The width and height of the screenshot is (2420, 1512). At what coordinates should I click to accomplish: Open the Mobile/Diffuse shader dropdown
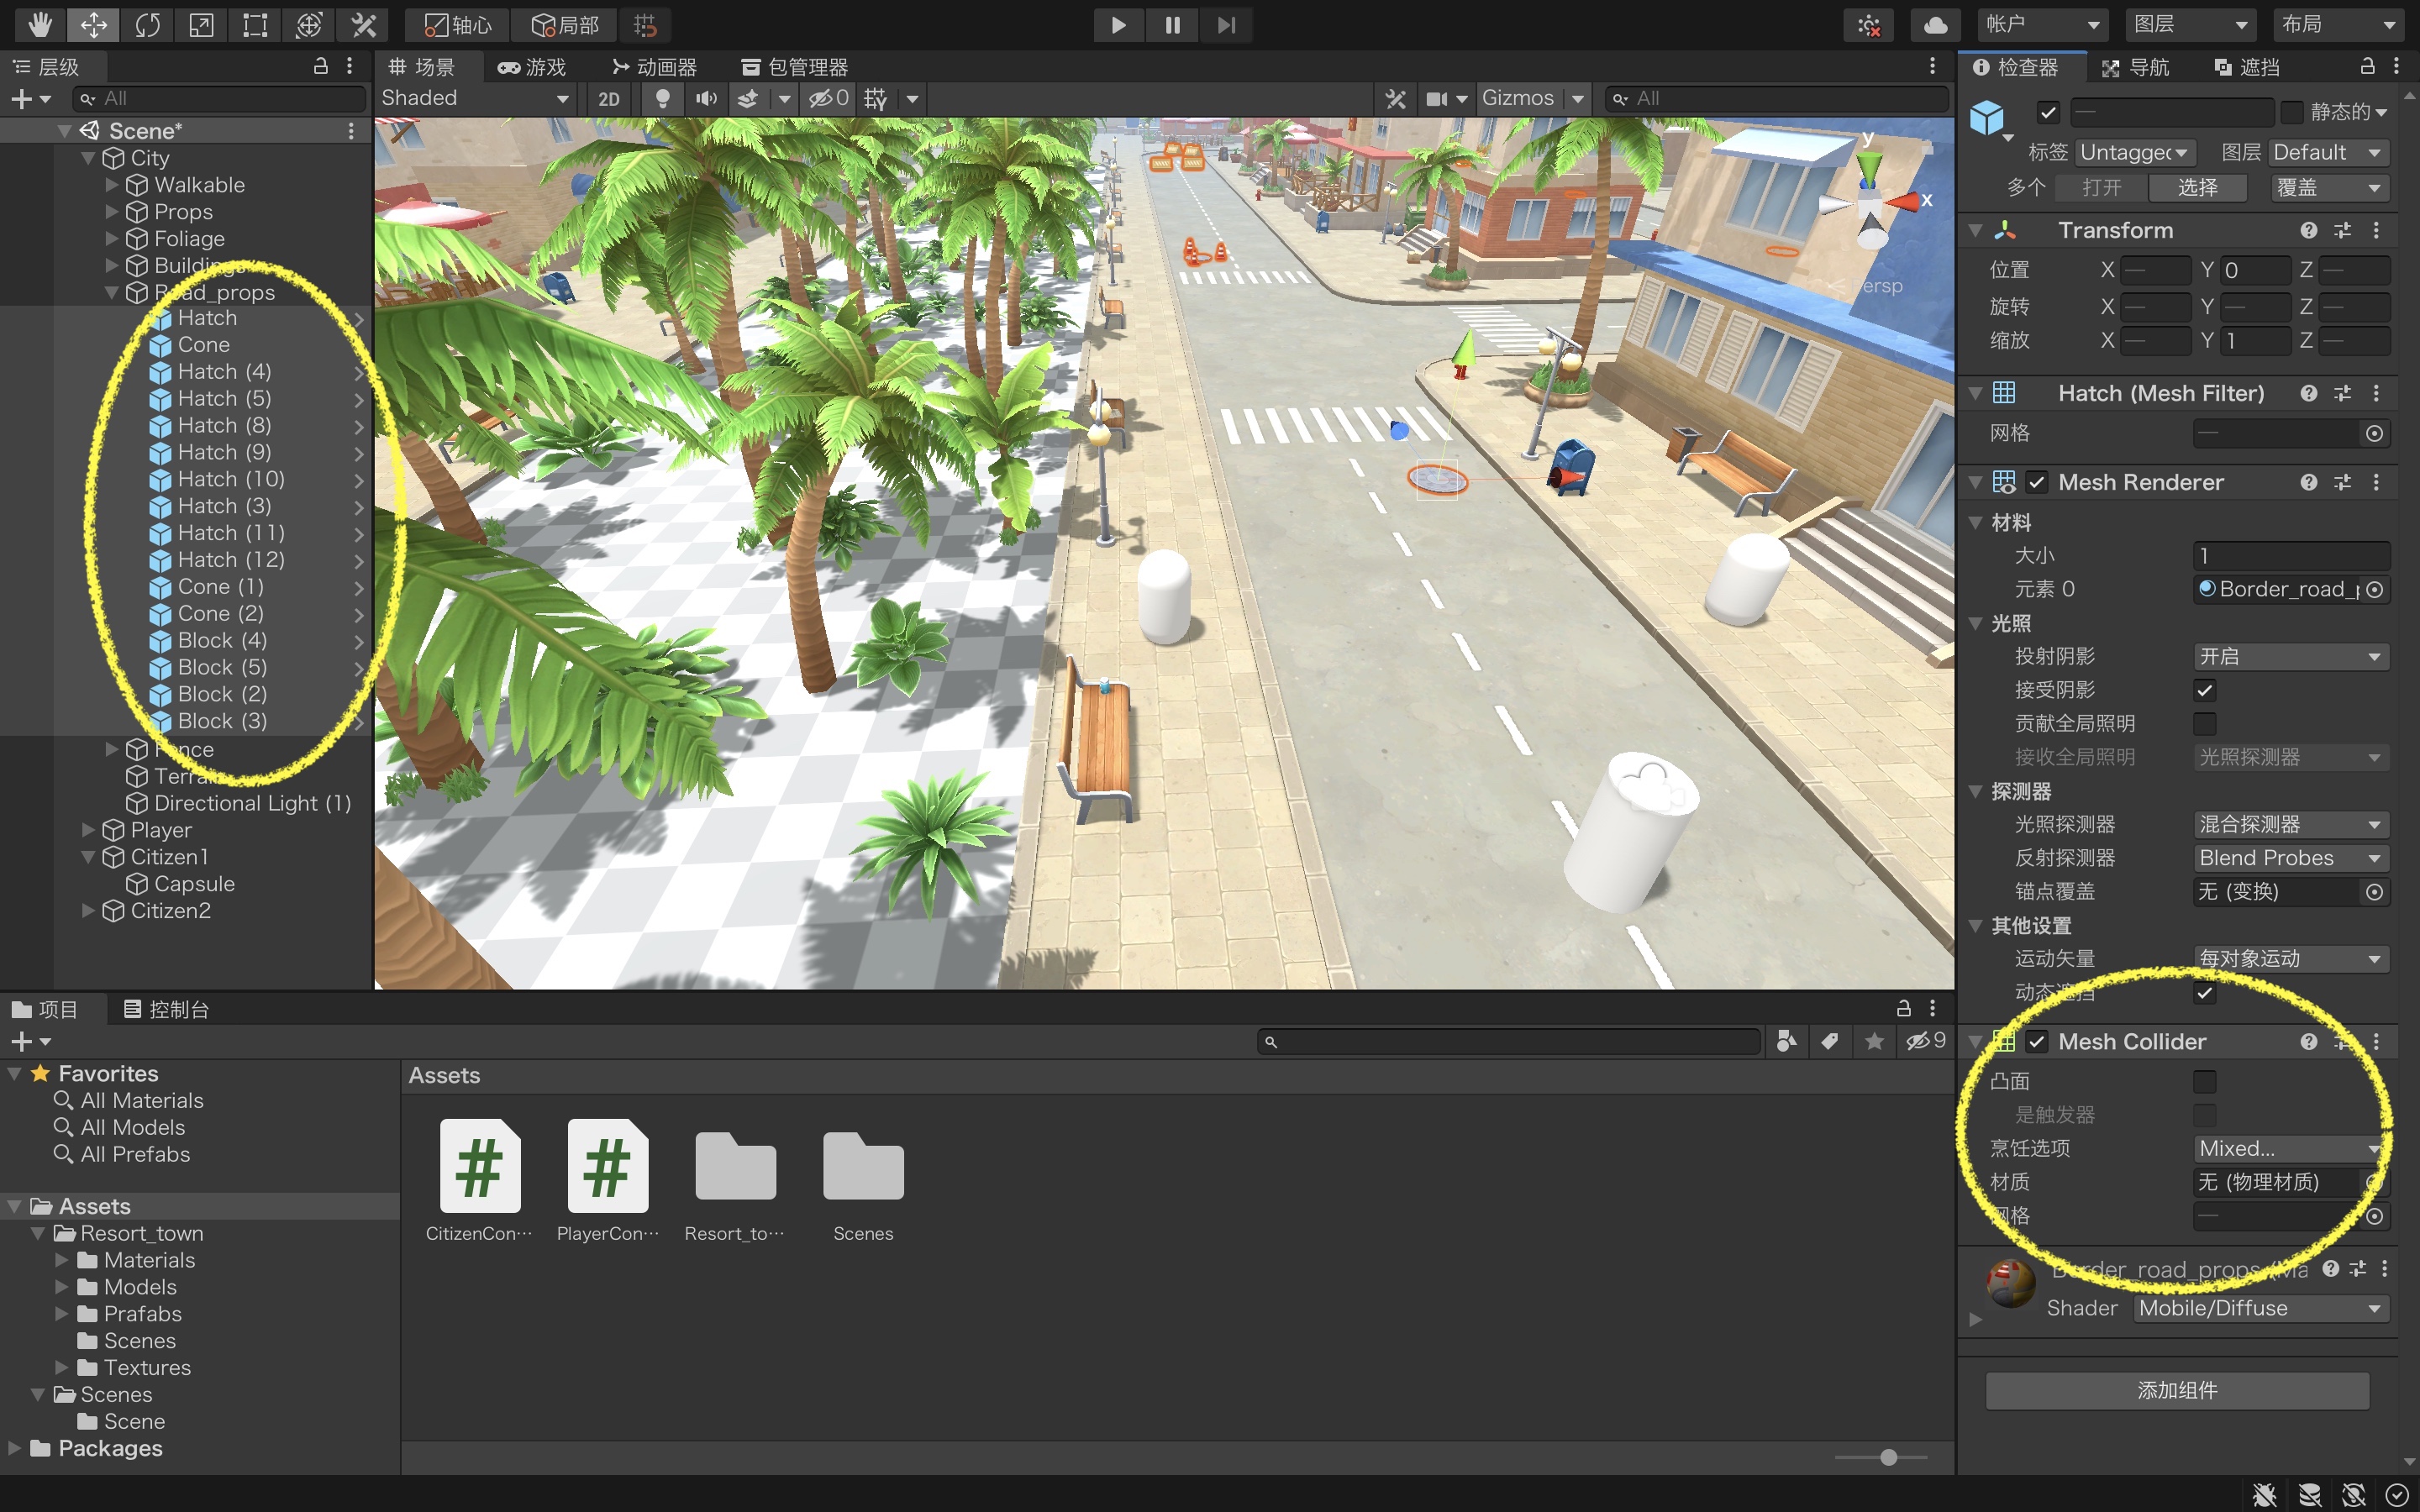[x=2262, y=1308]
